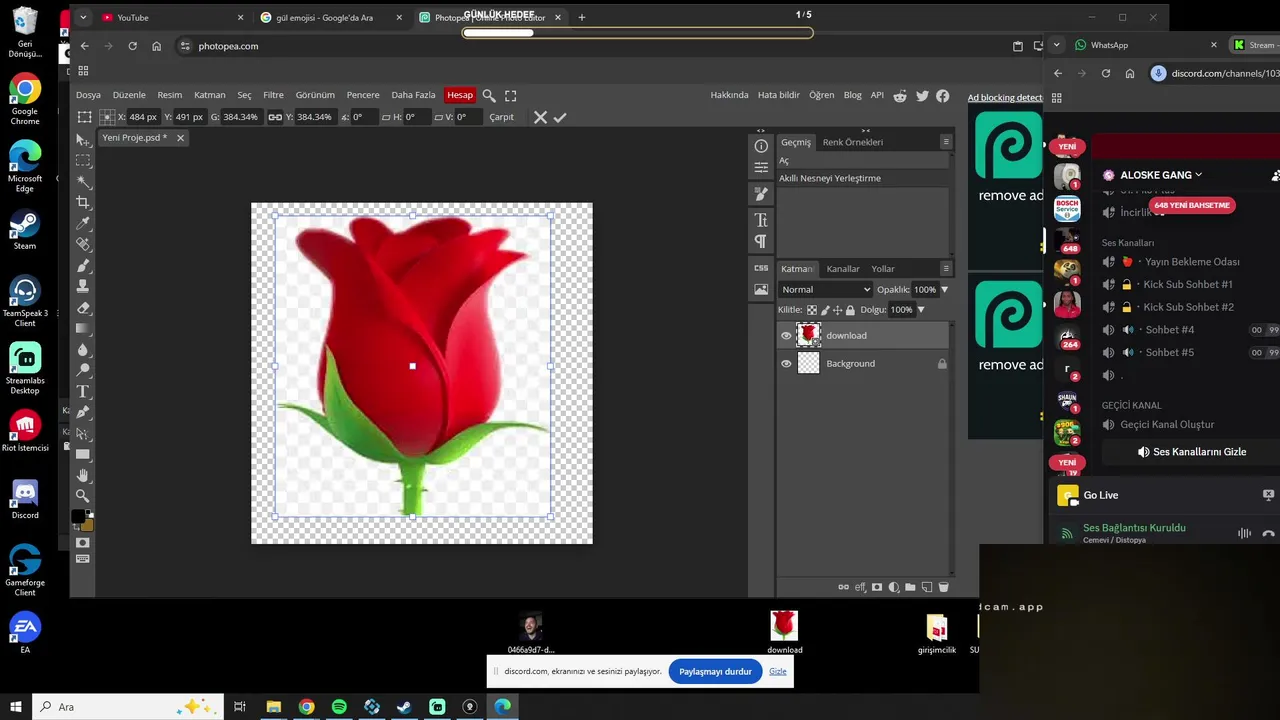The image size is (1280, 720).
Task: Click Ses Kanallarını Gizle button in Discord
Action: (x=1191, y=452)
